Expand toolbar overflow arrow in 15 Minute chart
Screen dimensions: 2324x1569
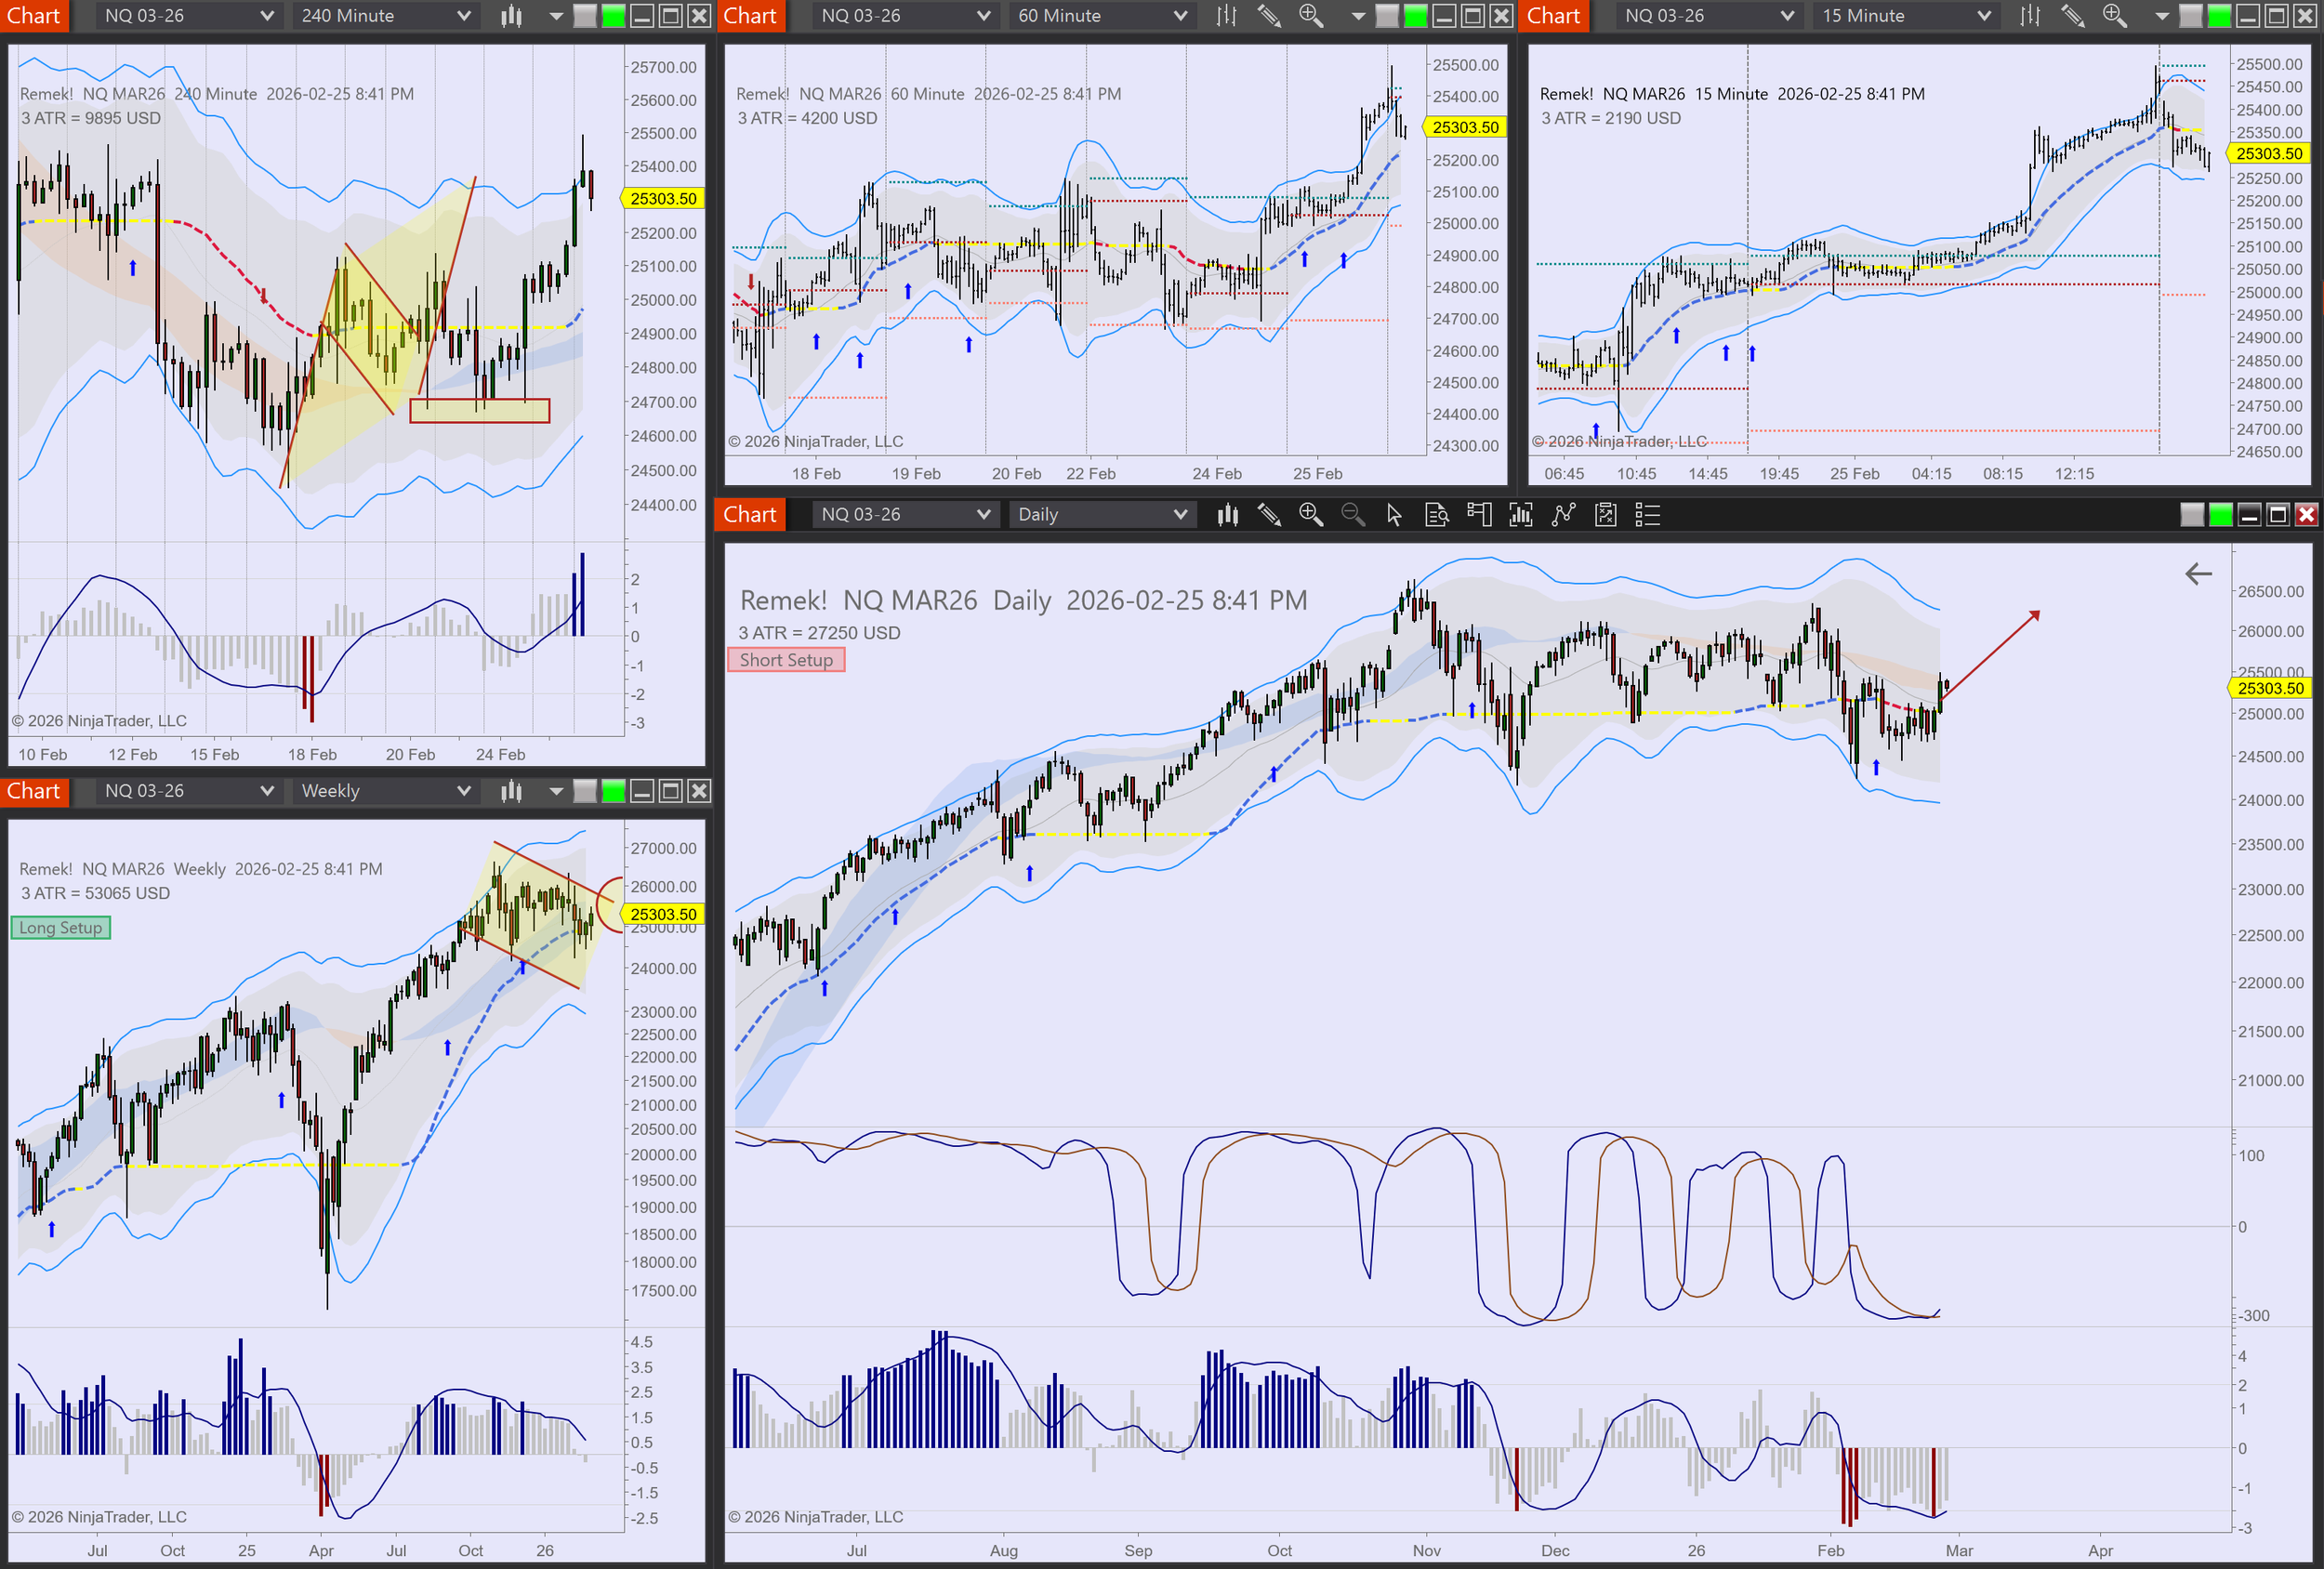point(2162,16)
